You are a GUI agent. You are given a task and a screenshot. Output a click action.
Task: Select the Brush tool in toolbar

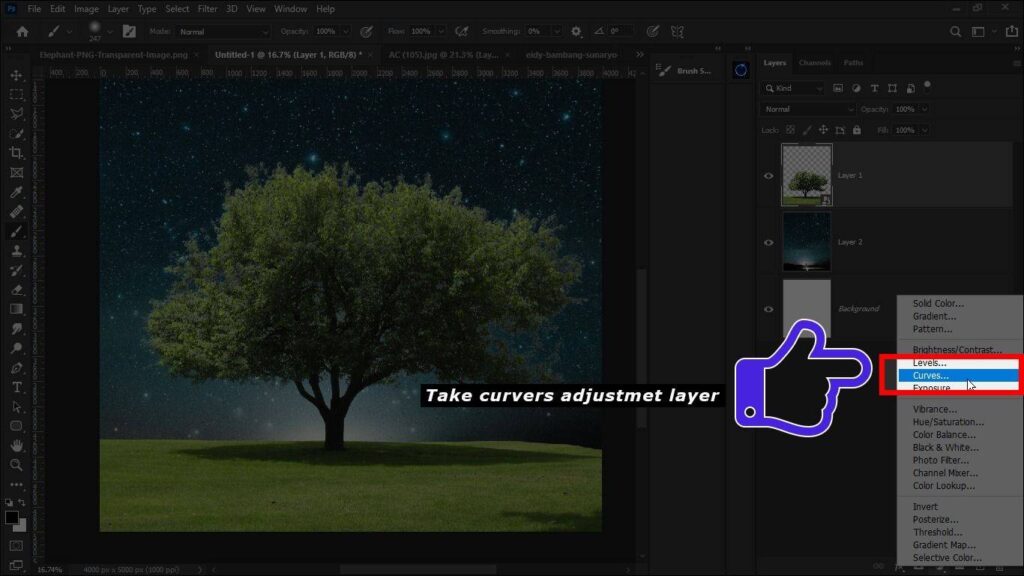tap(16, 232)
